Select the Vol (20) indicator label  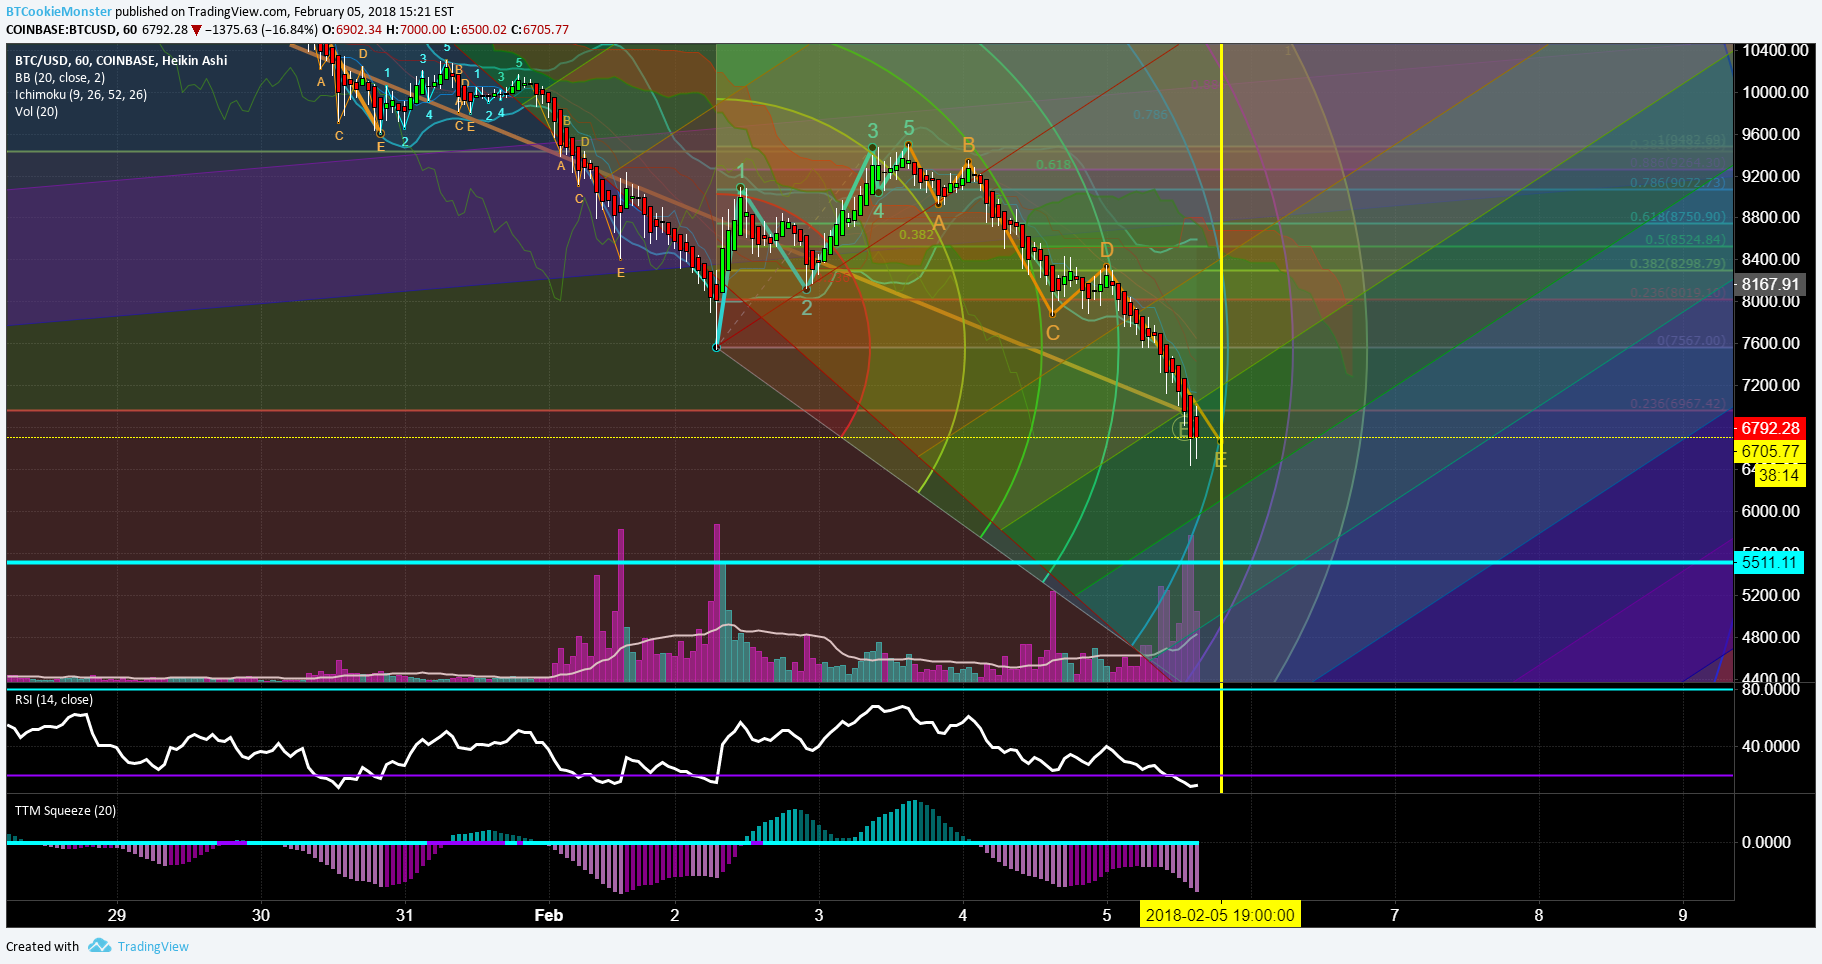coord(36,111)
